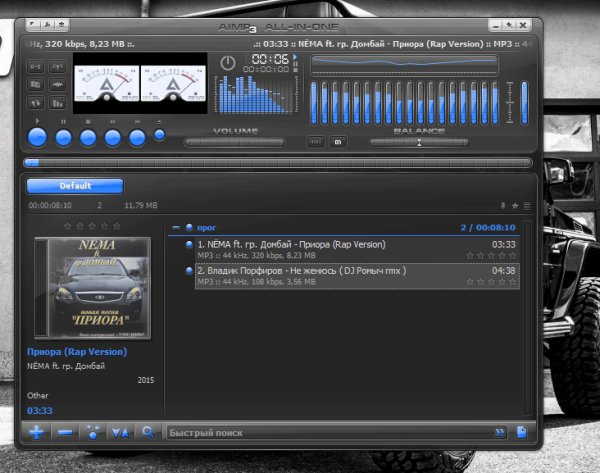Pause the track with the Pause button
Viewport: 600px width, 473px height.
pos(64,138)
